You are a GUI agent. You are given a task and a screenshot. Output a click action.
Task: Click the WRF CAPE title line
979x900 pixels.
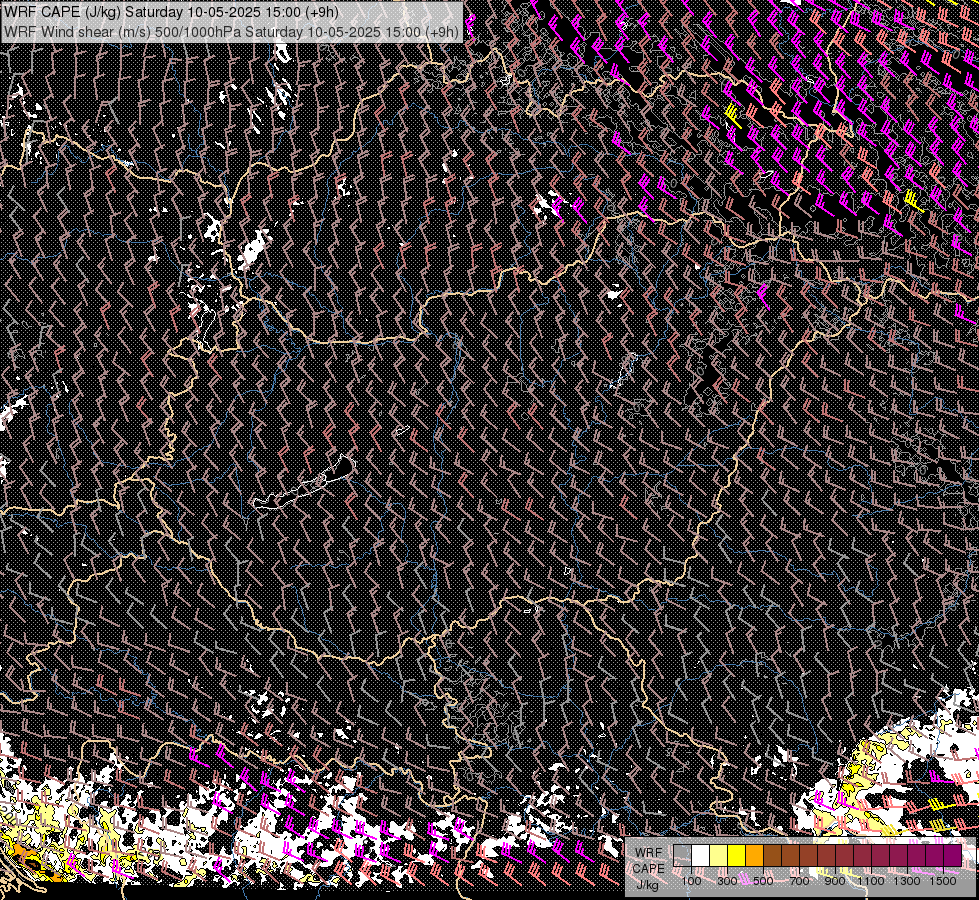[x=171, y=12]
